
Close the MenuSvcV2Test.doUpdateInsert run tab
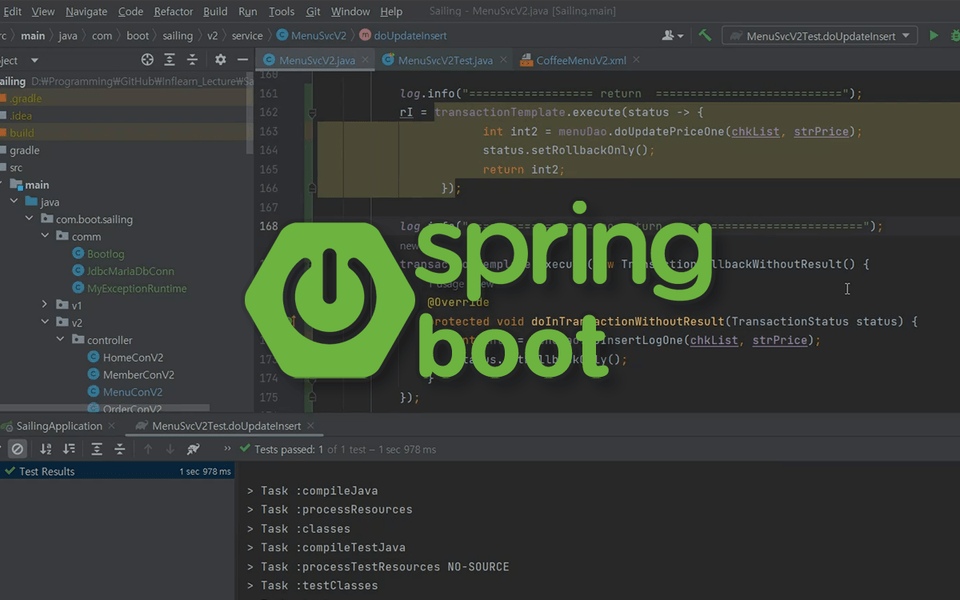(x=310, y=426)
